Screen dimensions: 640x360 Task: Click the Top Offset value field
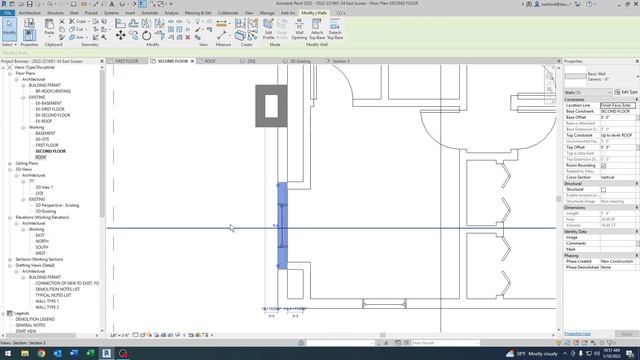(618, 147)
